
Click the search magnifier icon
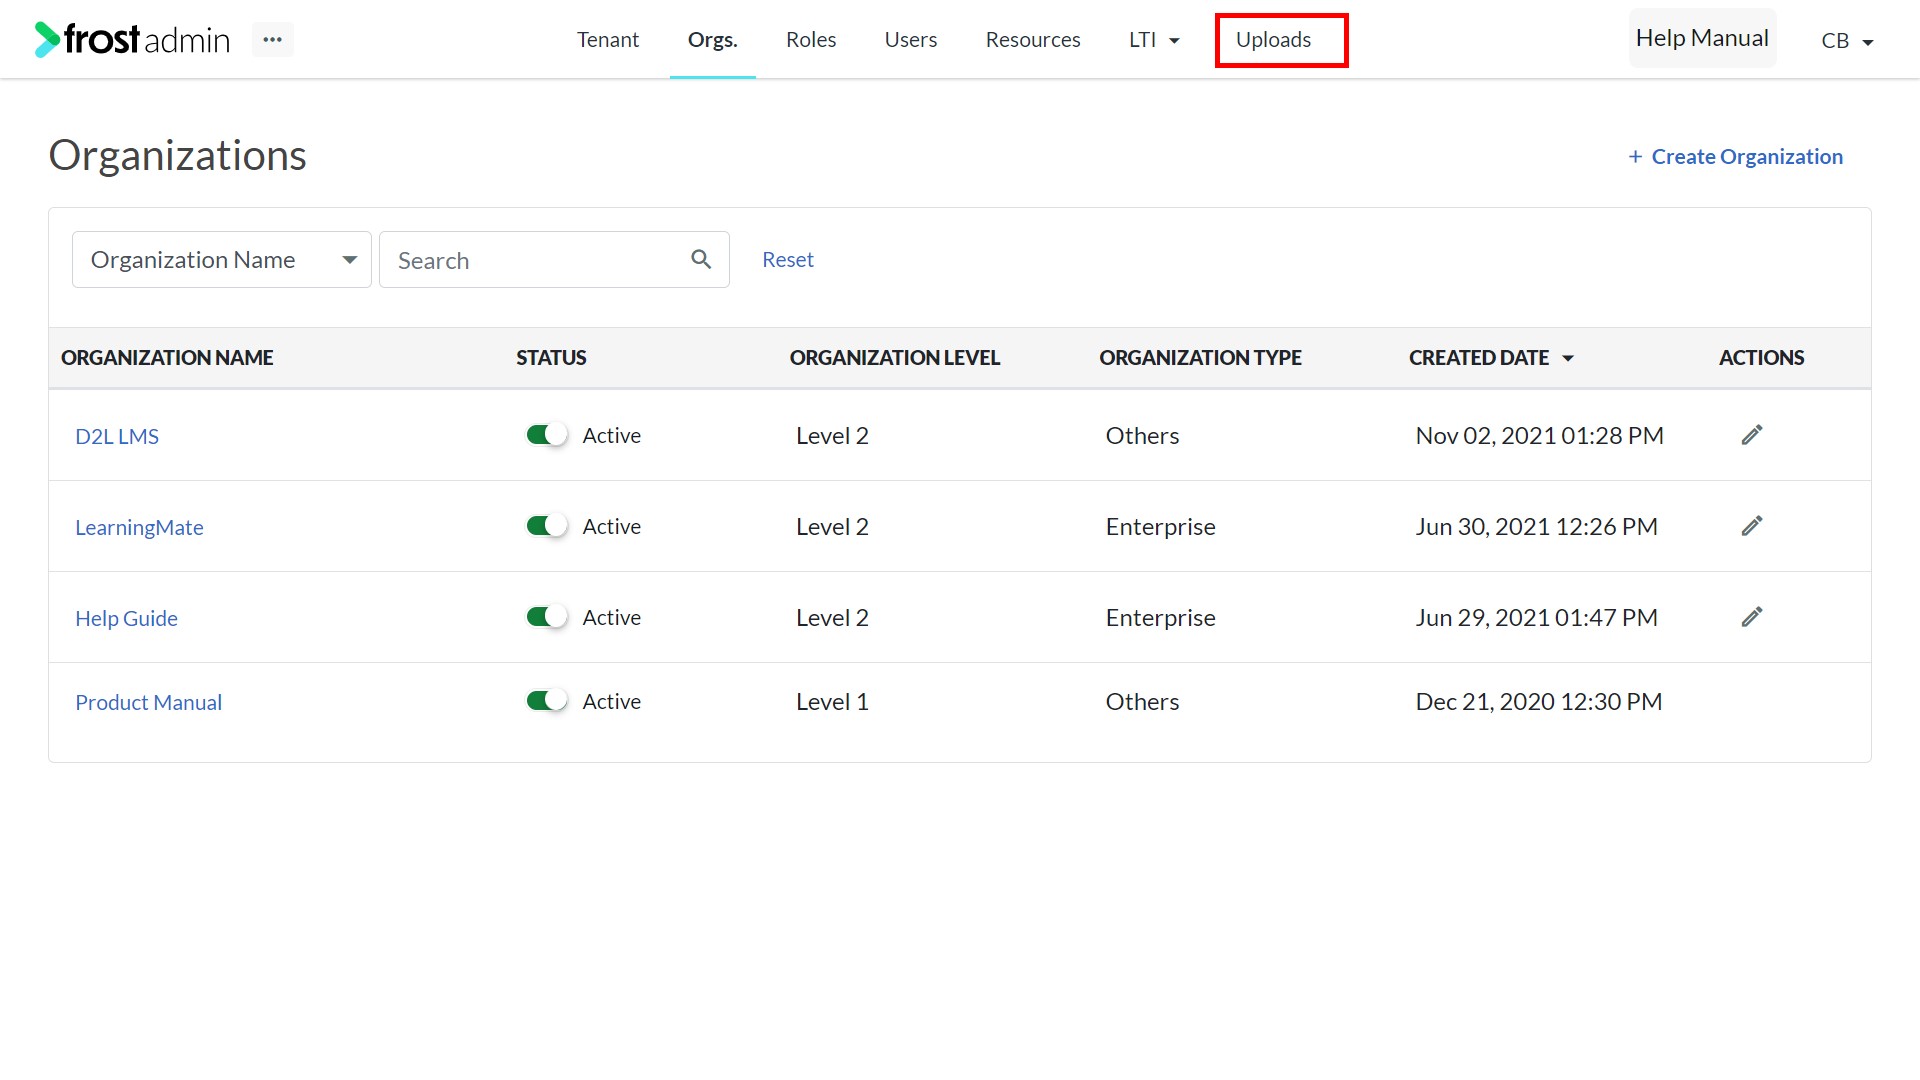tap(701, 260)
